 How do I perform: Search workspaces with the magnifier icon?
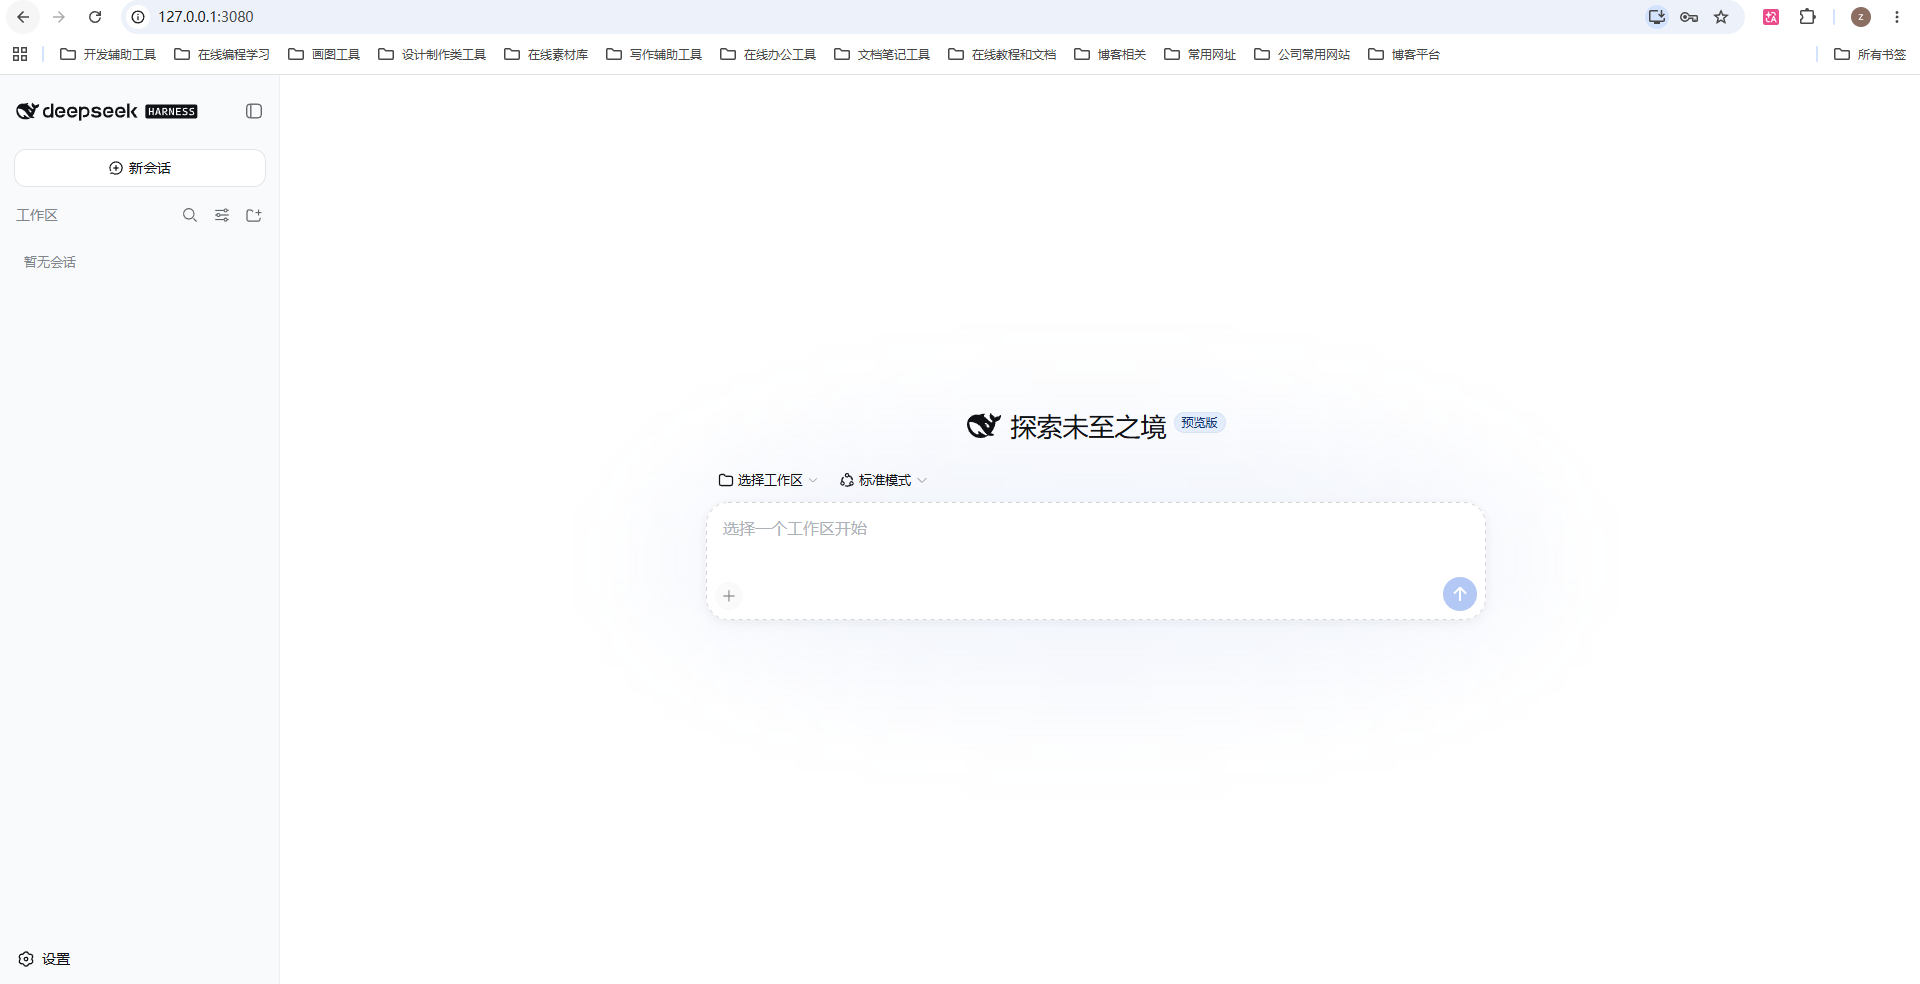(x=190, y=215)
